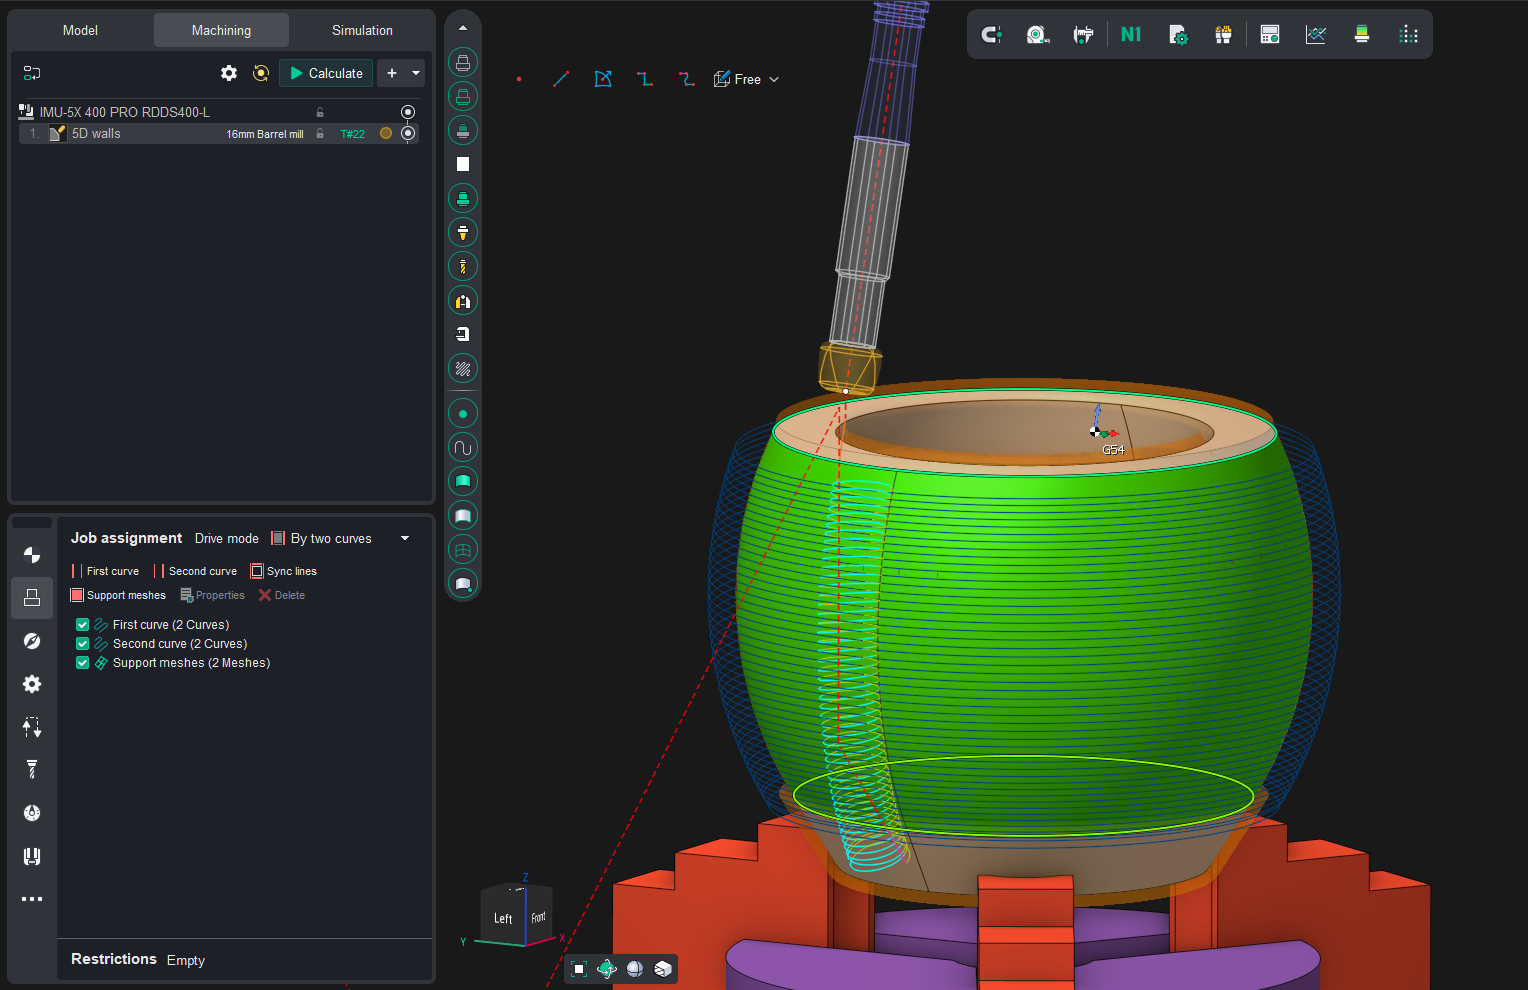
Task: Click the Left face of view cube
Action: coord(503,918)
